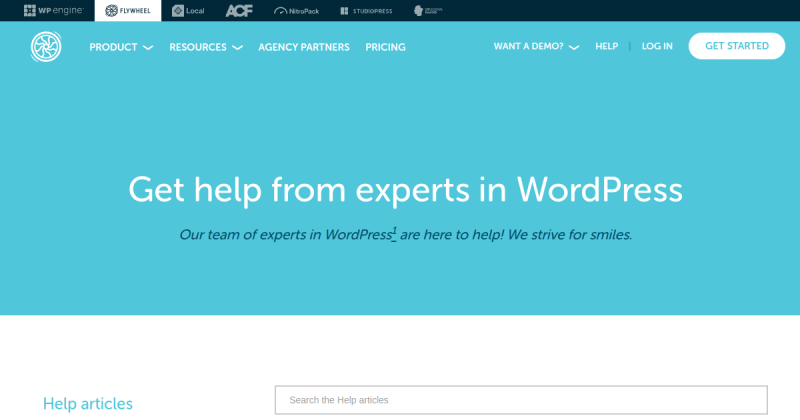Click the Get help from experts headline

405,190
